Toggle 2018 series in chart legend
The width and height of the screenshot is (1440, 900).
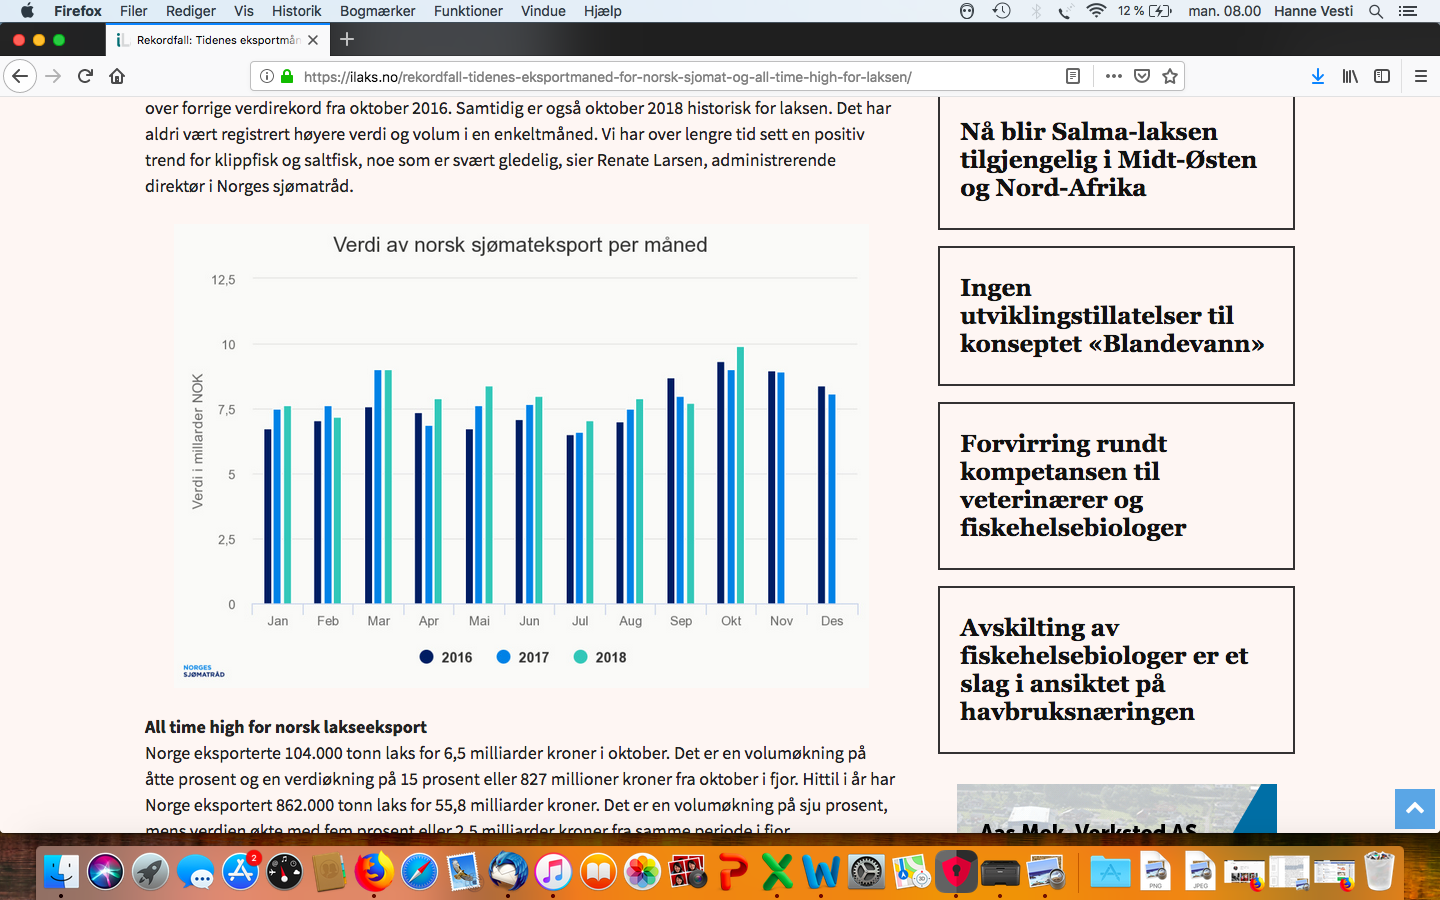[x=600, y=657]
